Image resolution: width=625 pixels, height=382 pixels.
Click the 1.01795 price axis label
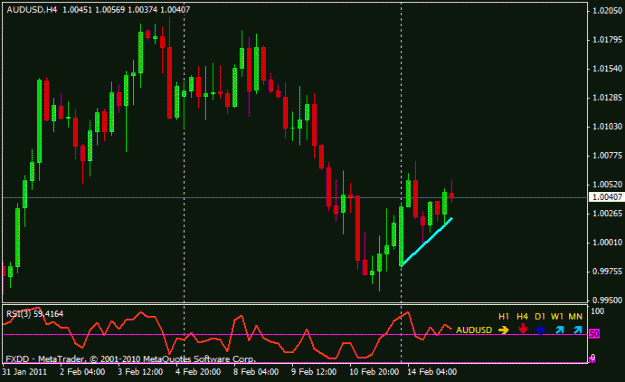click(607, 39)
